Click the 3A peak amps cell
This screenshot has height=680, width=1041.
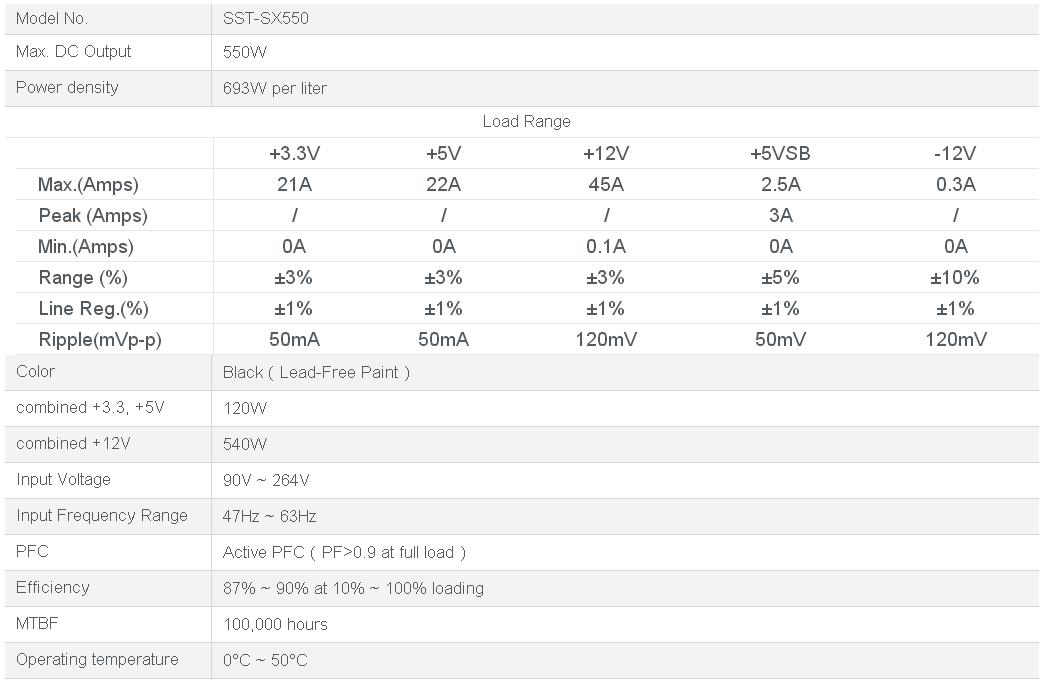tap(780, 215)
